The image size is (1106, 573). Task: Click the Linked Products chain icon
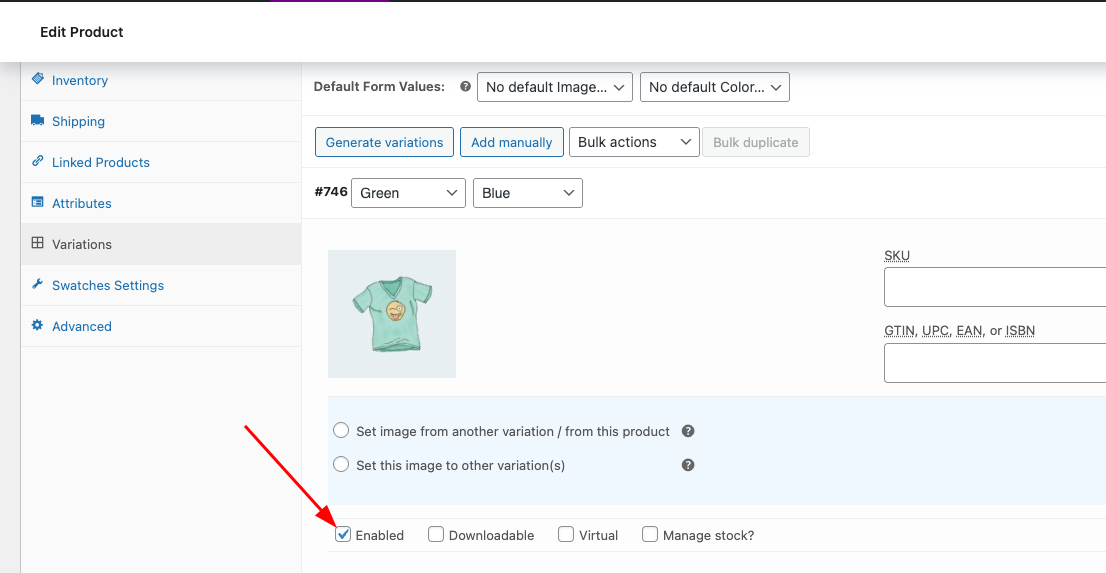37,162
